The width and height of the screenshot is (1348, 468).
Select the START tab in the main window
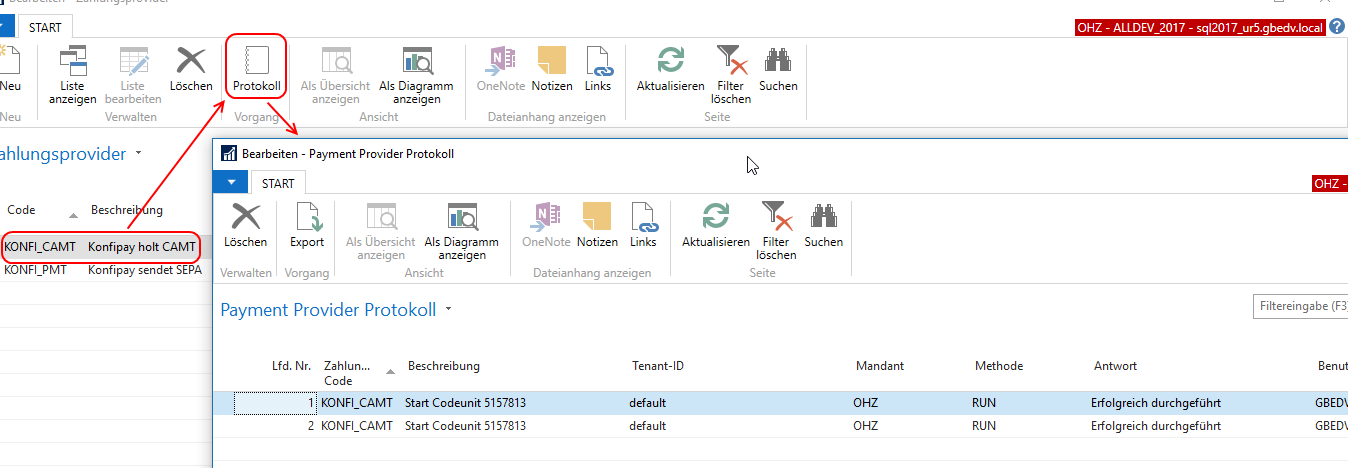click(44, 27)
